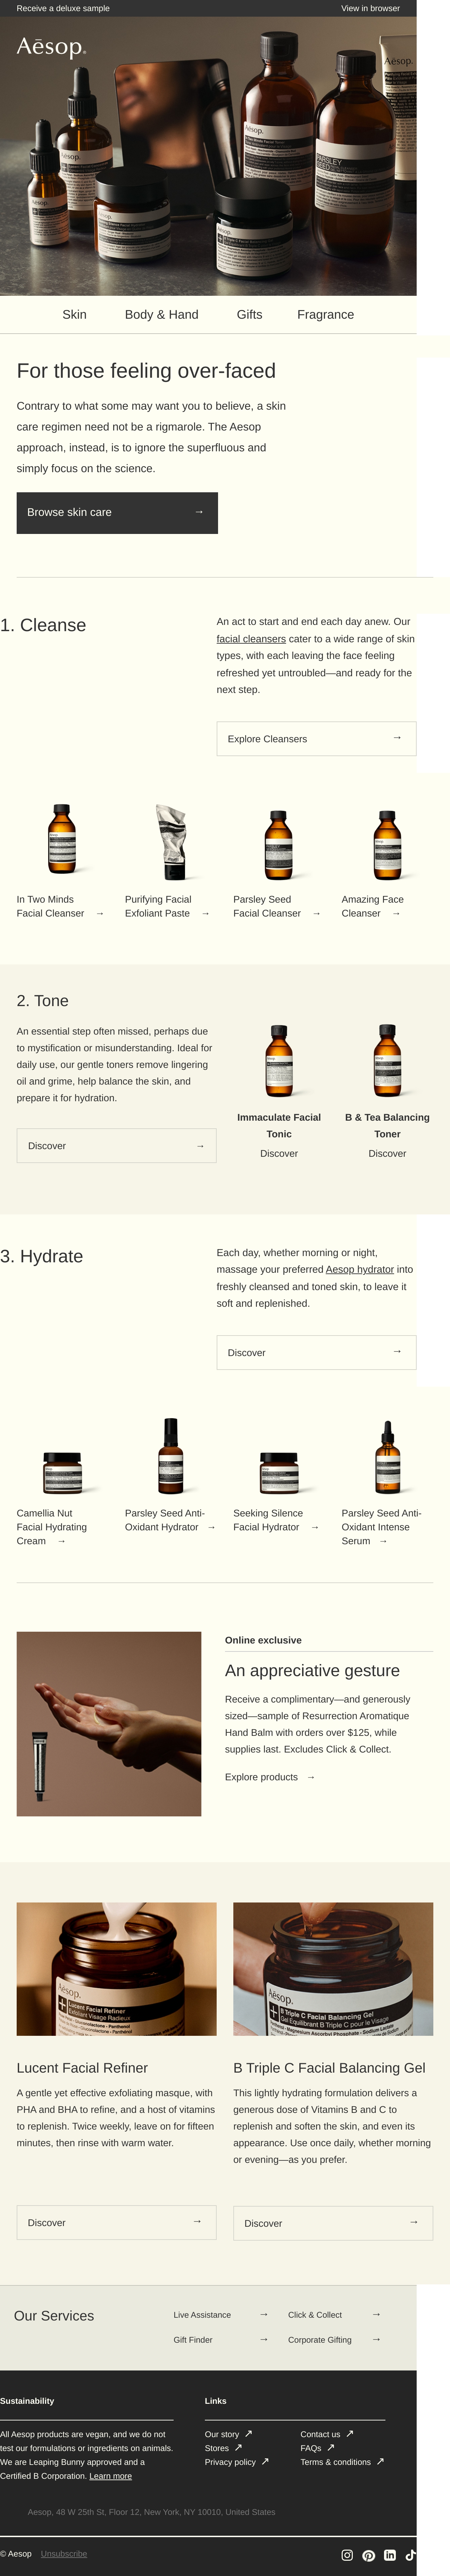
Task: Follow the Stores footer link
Action: [217, 2448]
